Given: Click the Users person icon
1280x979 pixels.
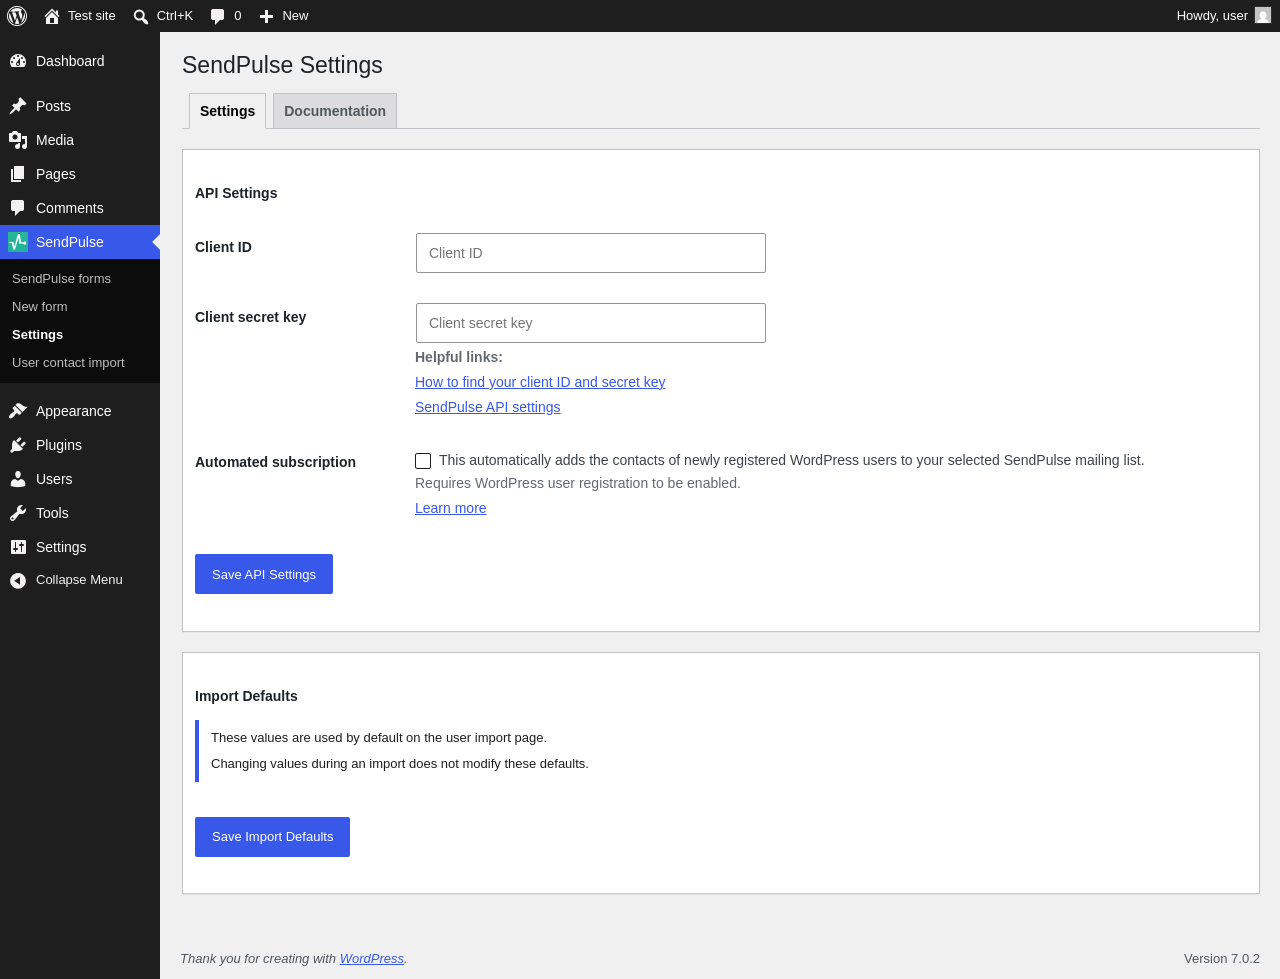Looking at the screenshot, I should click(x=18, y=479).
